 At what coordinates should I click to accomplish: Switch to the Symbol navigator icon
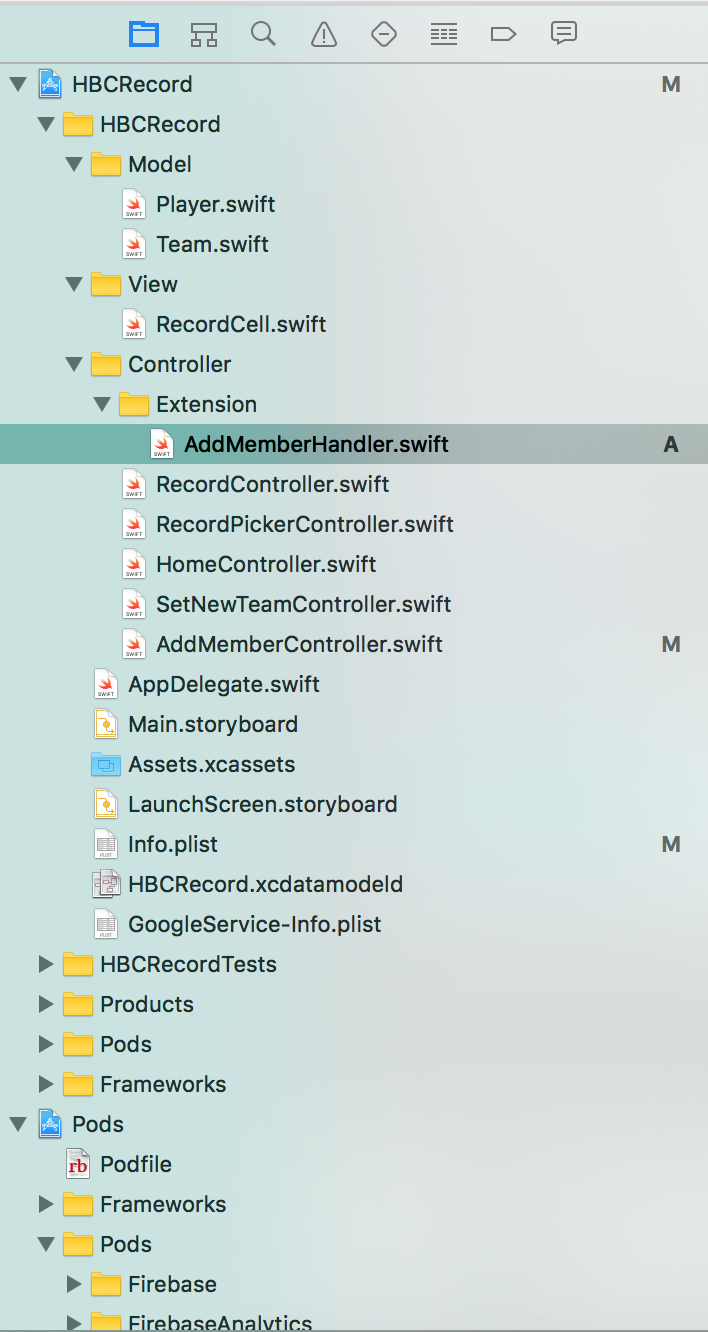pos(204,34)
